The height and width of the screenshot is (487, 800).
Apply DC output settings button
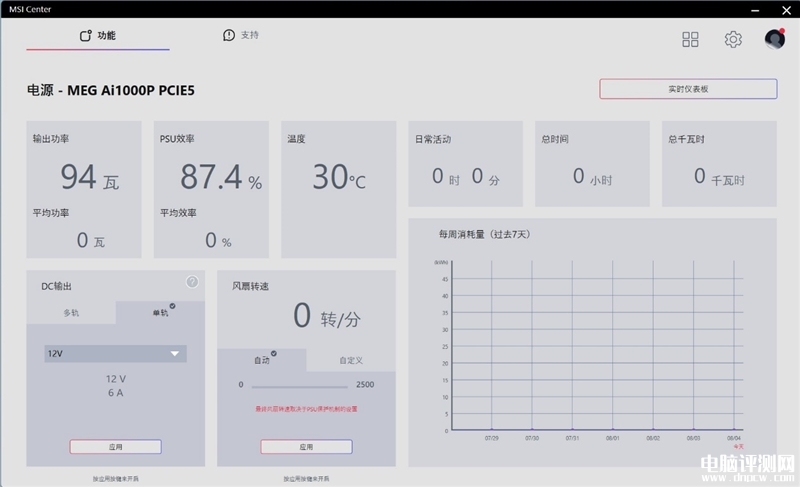[x=115, y=447]
